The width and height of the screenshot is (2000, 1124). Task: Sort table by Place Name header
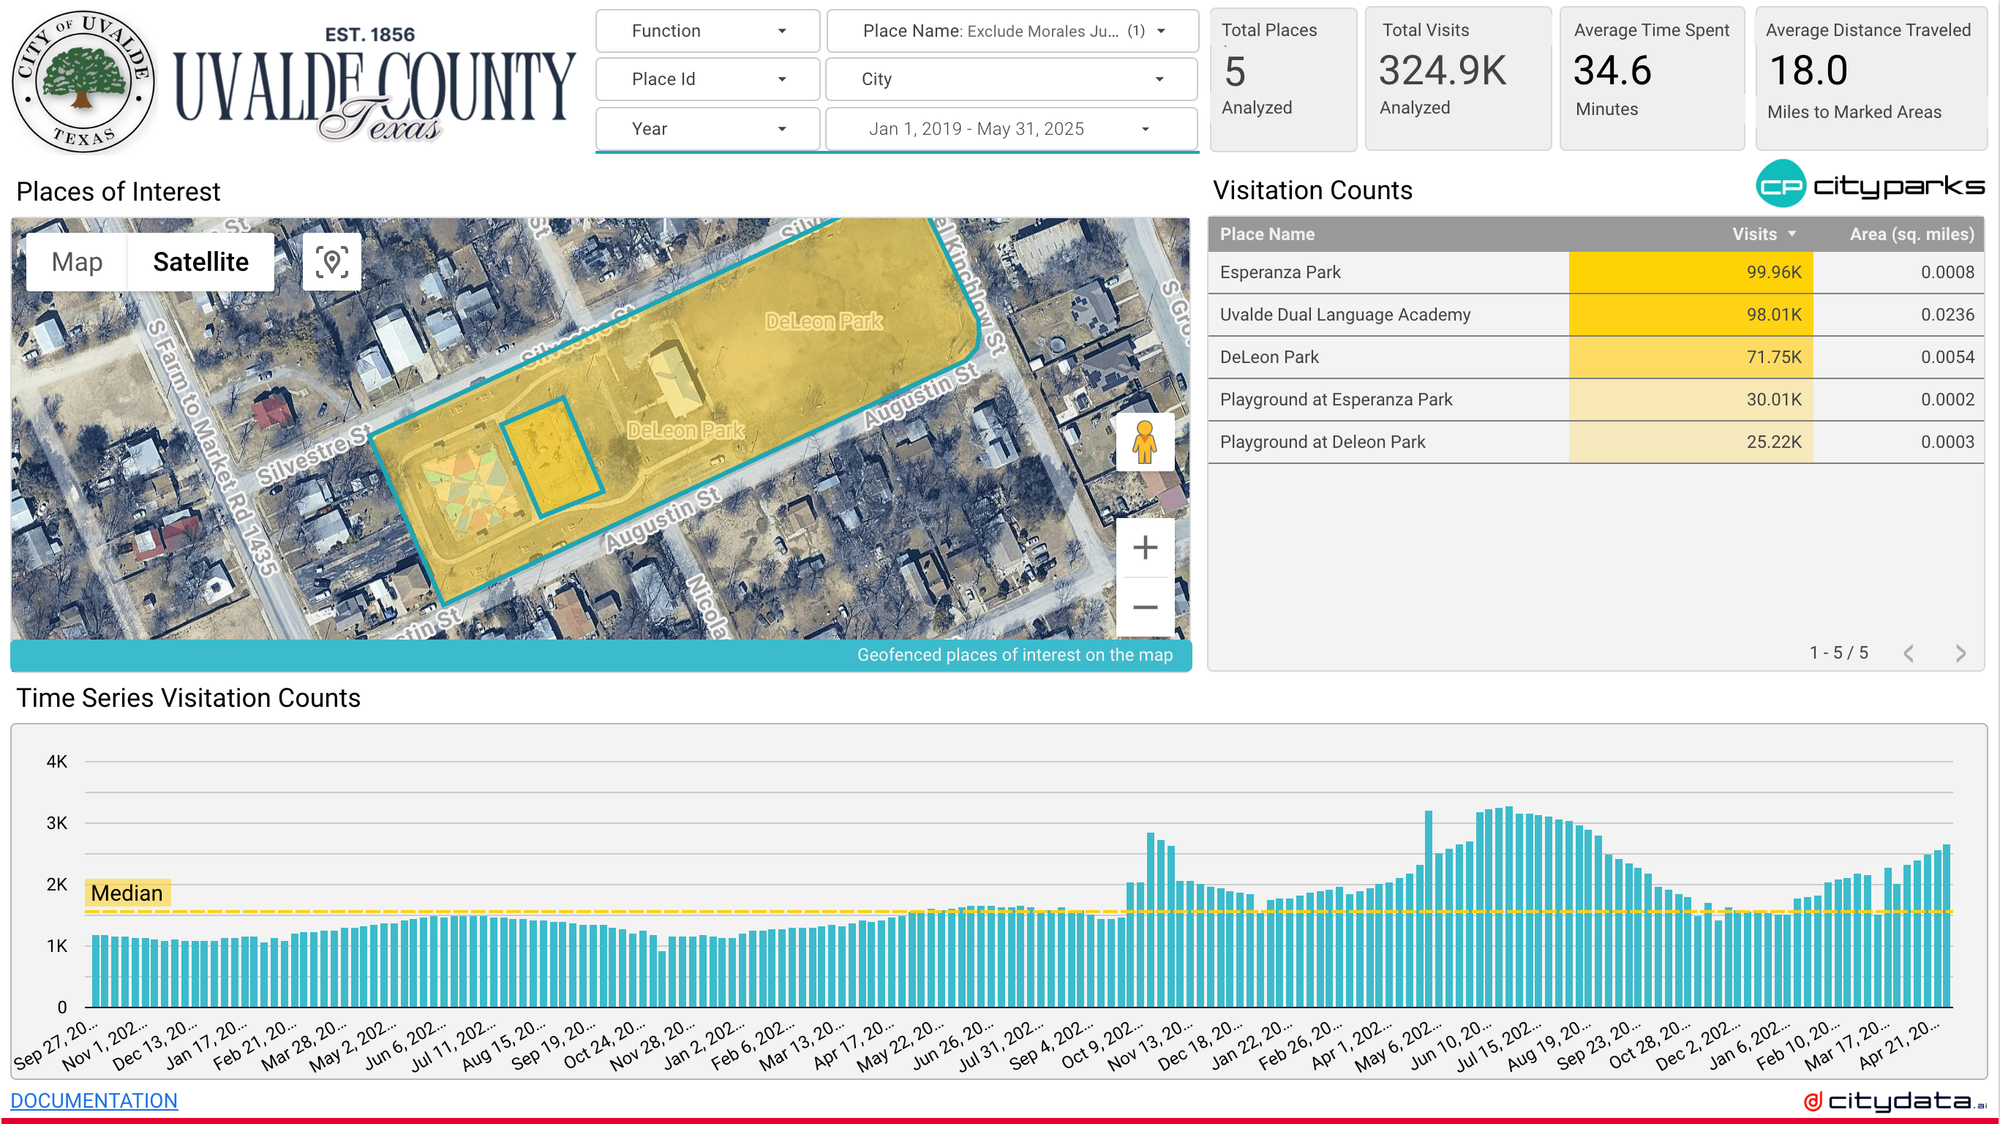pyautogui.click(x=1267, y=234)
